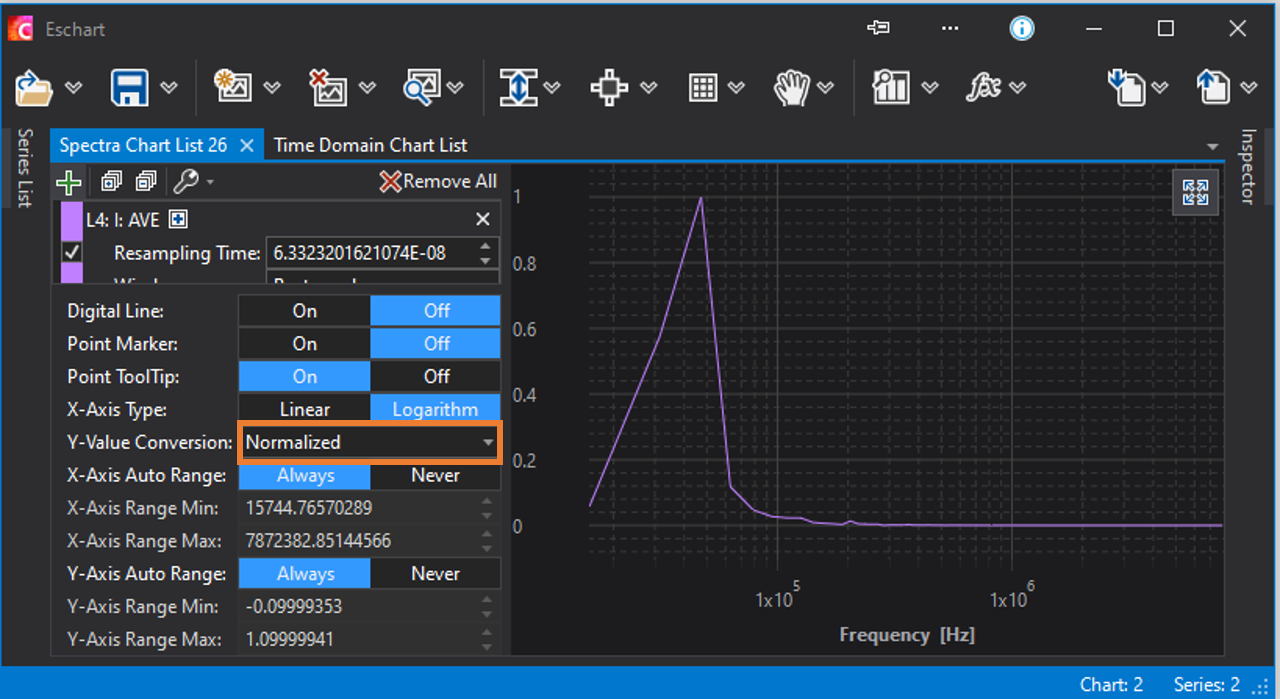The width and height of the screenshot is (1280, 699).
Task: Increase Resampling Time with up stepper
Action: pyautogui.click(x=485, y=246)
